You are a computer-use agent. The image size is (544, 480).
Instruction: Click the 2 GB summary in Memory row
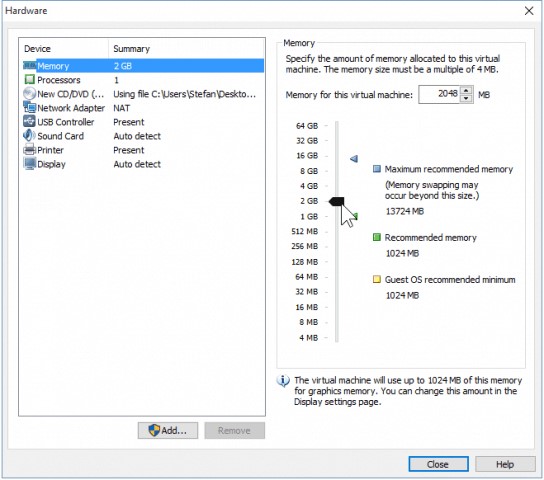click(123, 66)
